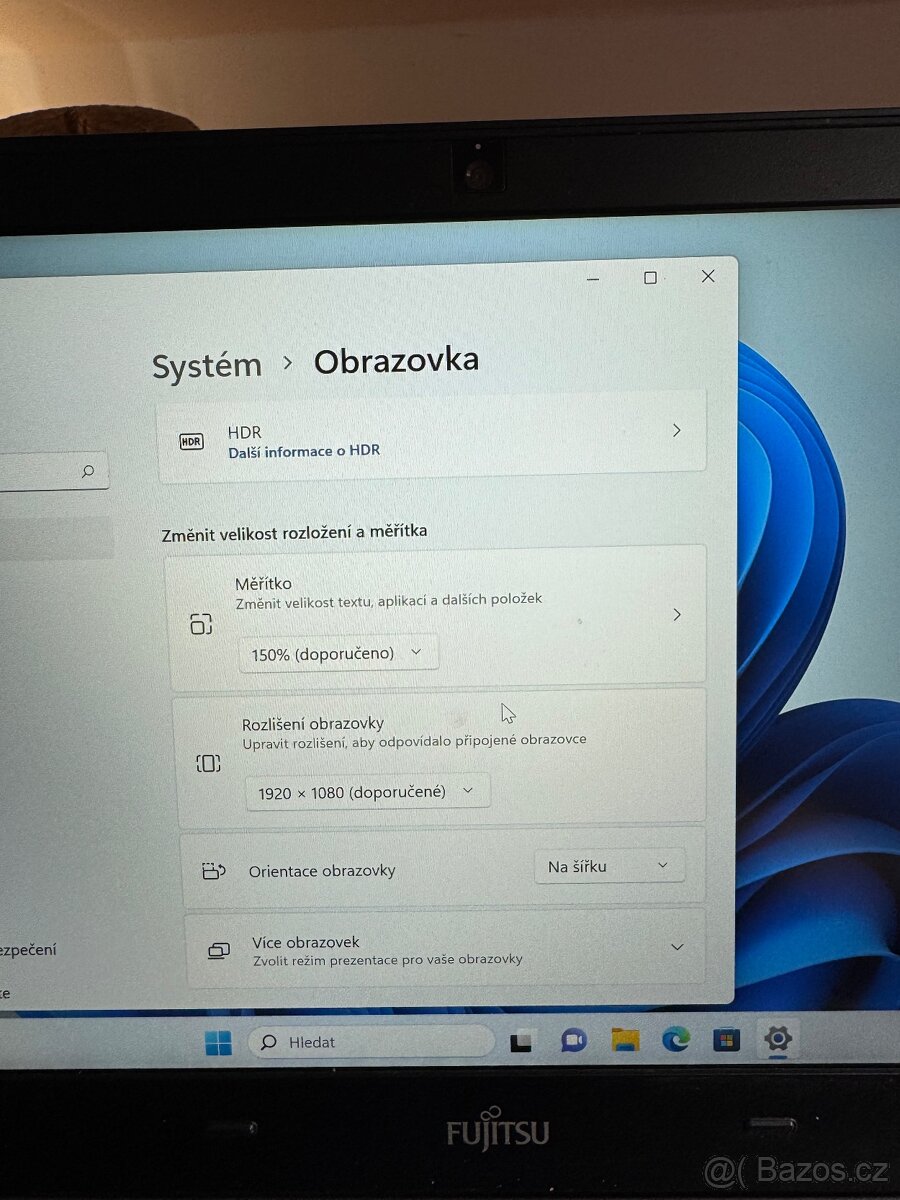900x1200 pixels.
Task: Click the Orientace obrazovky rotation icon
Action: point(215,870)
